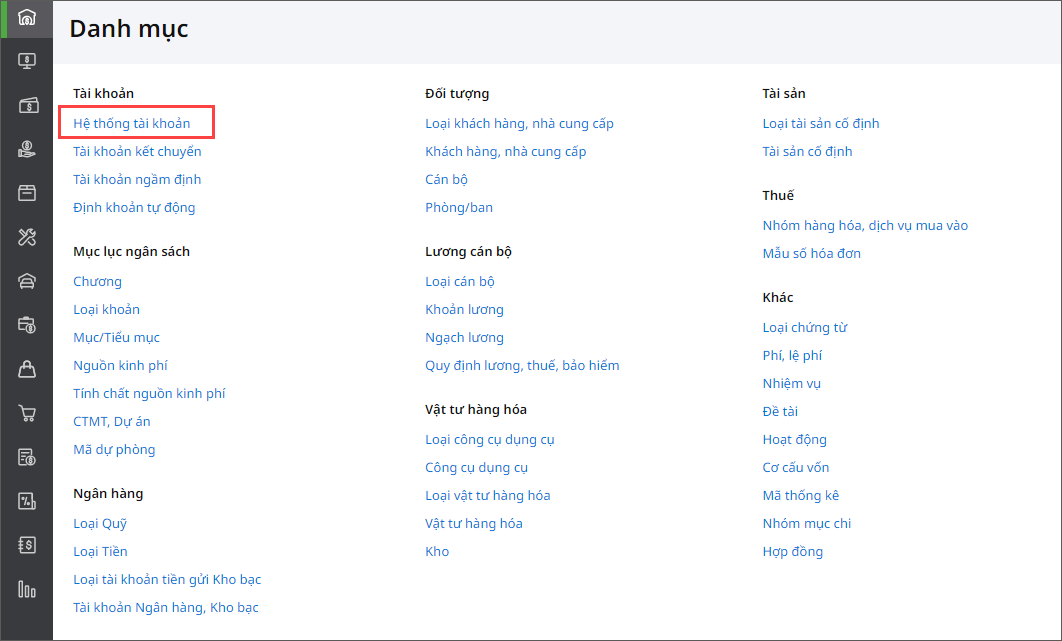Open the percent document sidebar icon

tap(27, 501)
